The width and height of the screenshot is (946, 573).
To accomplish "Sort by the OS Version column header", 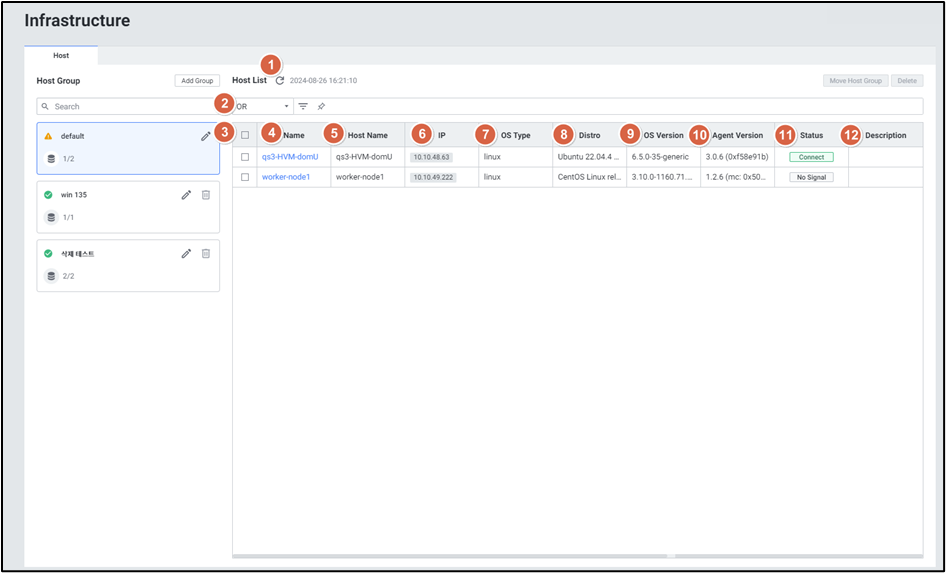I will [x=663, y=135].
